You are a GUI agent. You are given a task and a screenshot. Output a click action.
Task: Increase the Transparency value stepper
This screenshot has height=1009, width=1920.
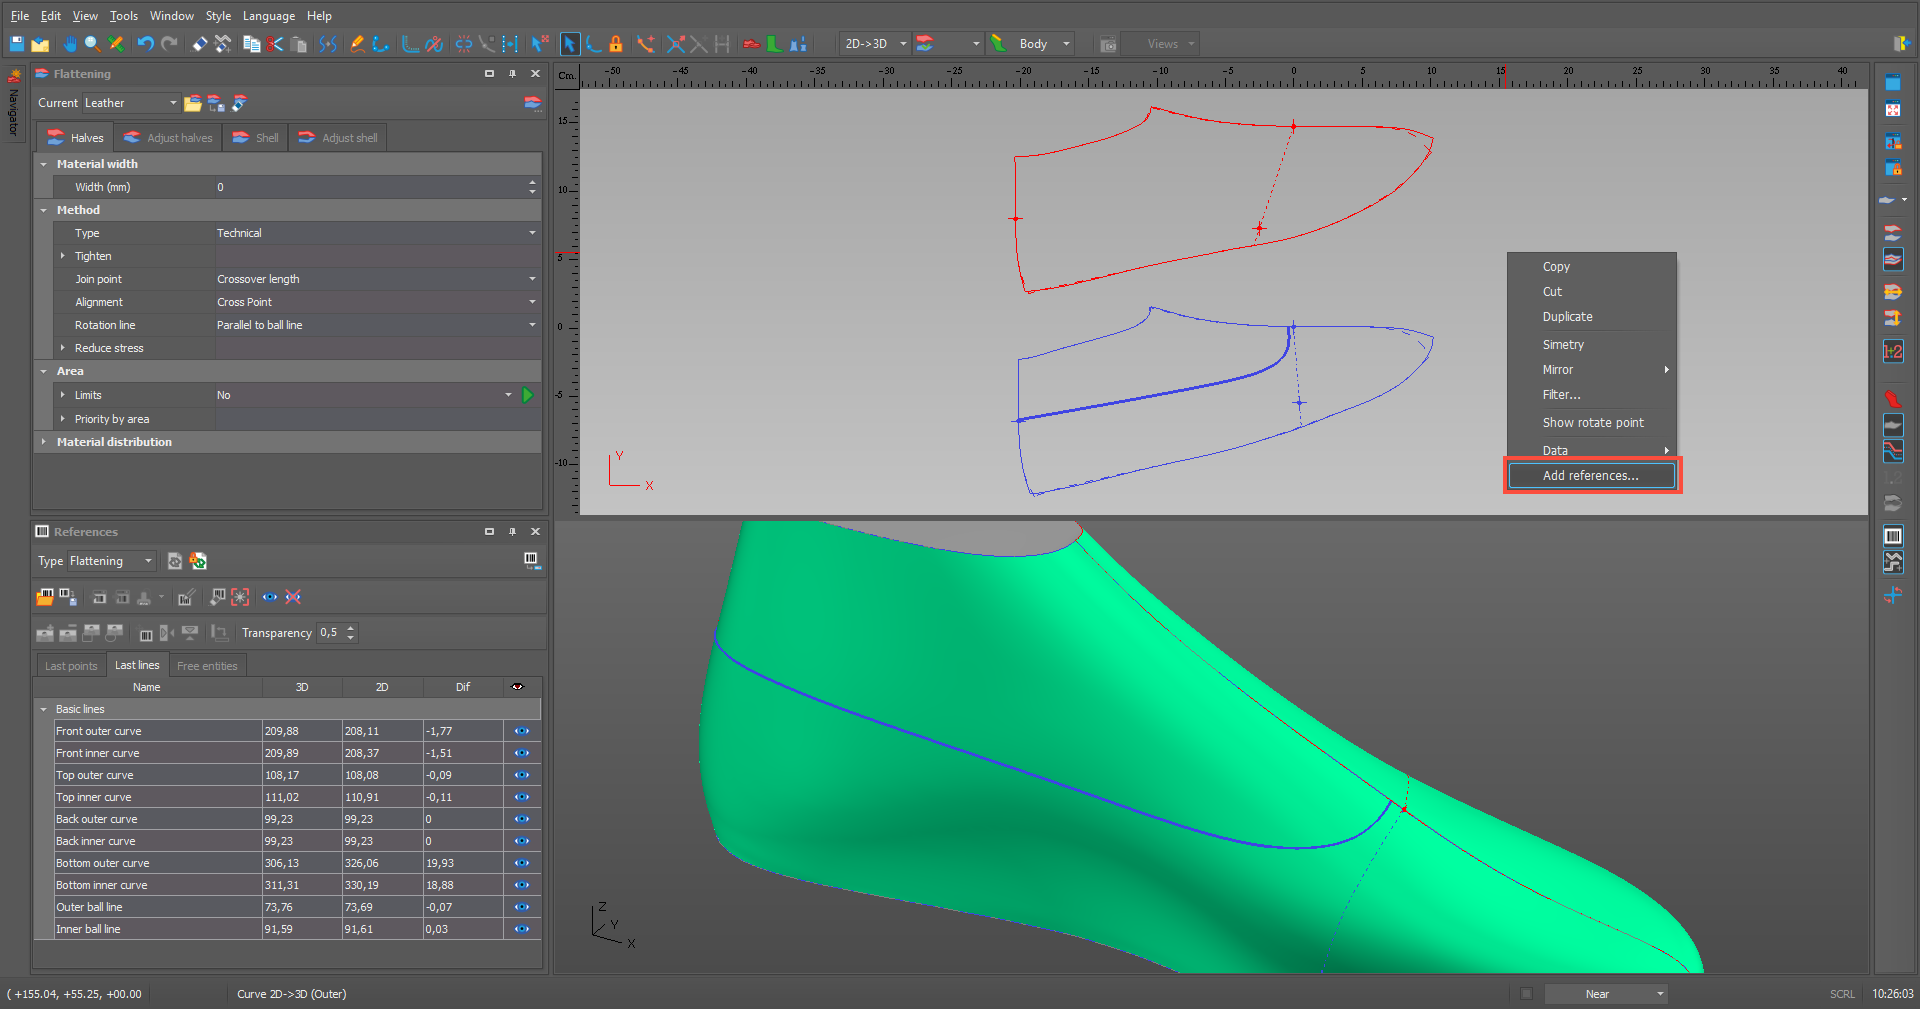(351, 628)
